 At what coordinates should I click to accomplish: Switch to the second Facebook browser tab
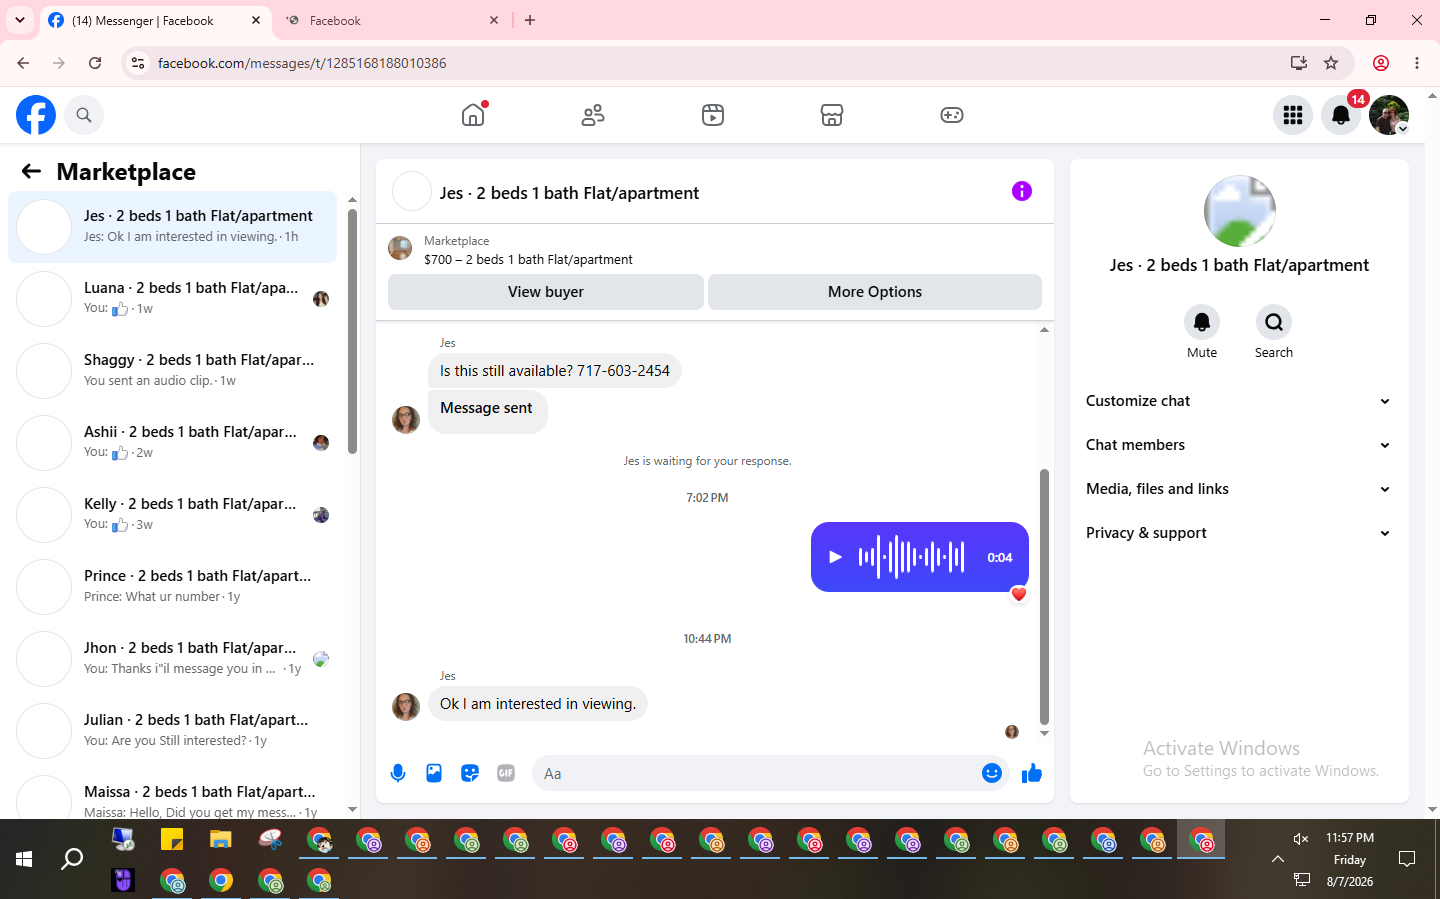[x=392, y=20]
